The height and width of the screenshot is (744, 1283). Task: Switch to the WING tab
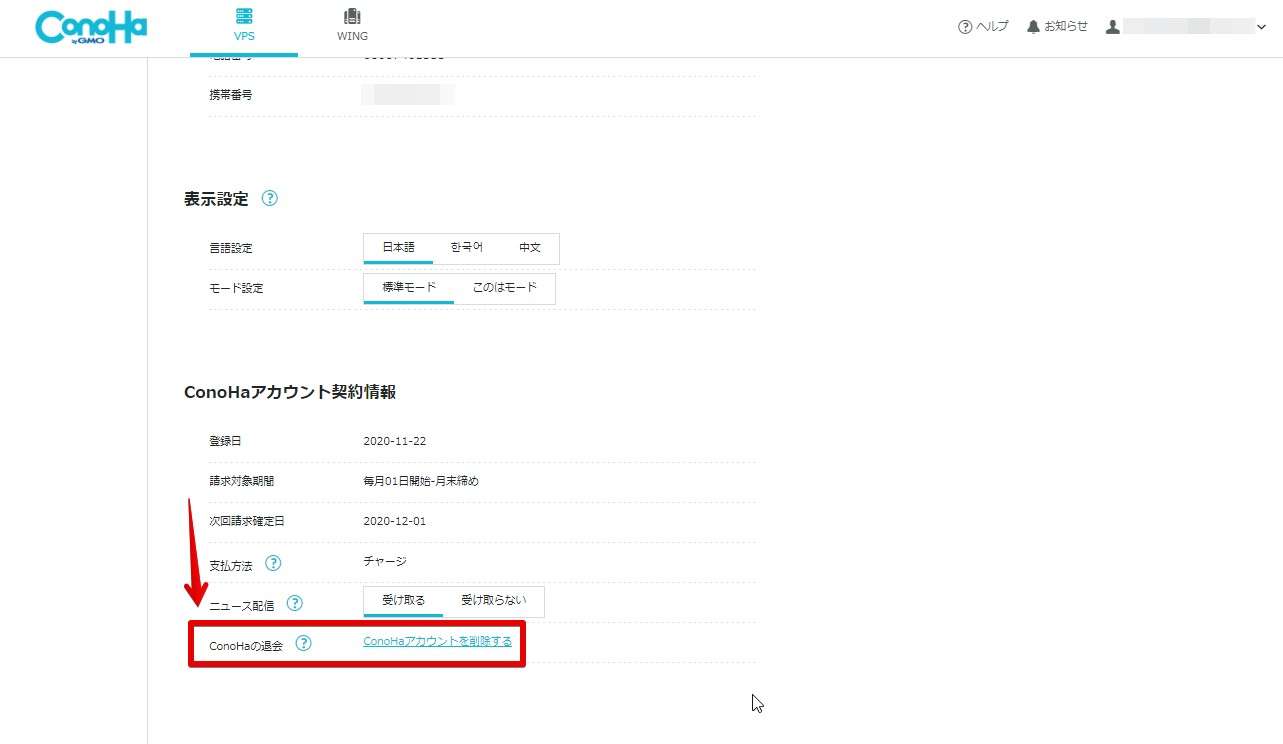352,27
